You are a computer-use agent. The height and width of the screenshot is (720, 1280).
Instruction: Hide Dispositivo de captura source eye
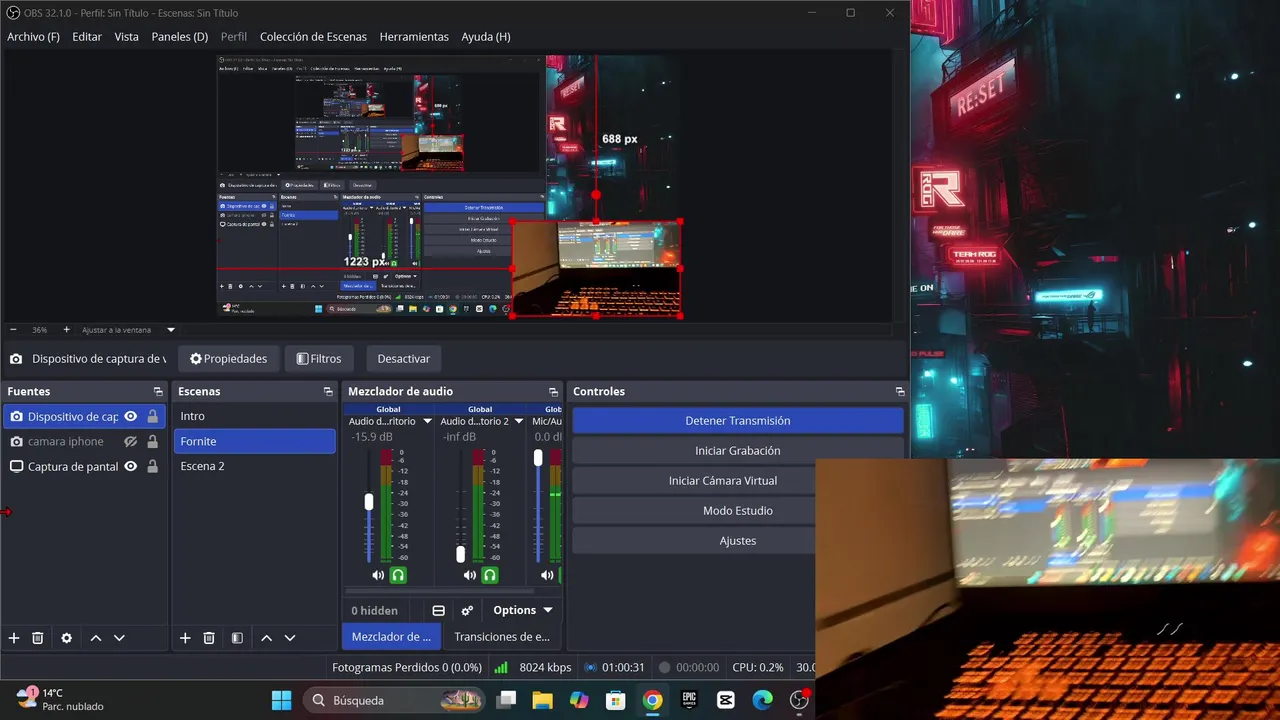130,417
